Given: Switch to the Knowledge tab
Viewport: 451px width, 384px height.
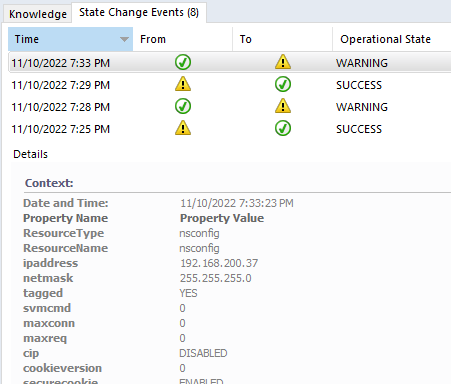Looking at the screenshot, I should [37, 14].
